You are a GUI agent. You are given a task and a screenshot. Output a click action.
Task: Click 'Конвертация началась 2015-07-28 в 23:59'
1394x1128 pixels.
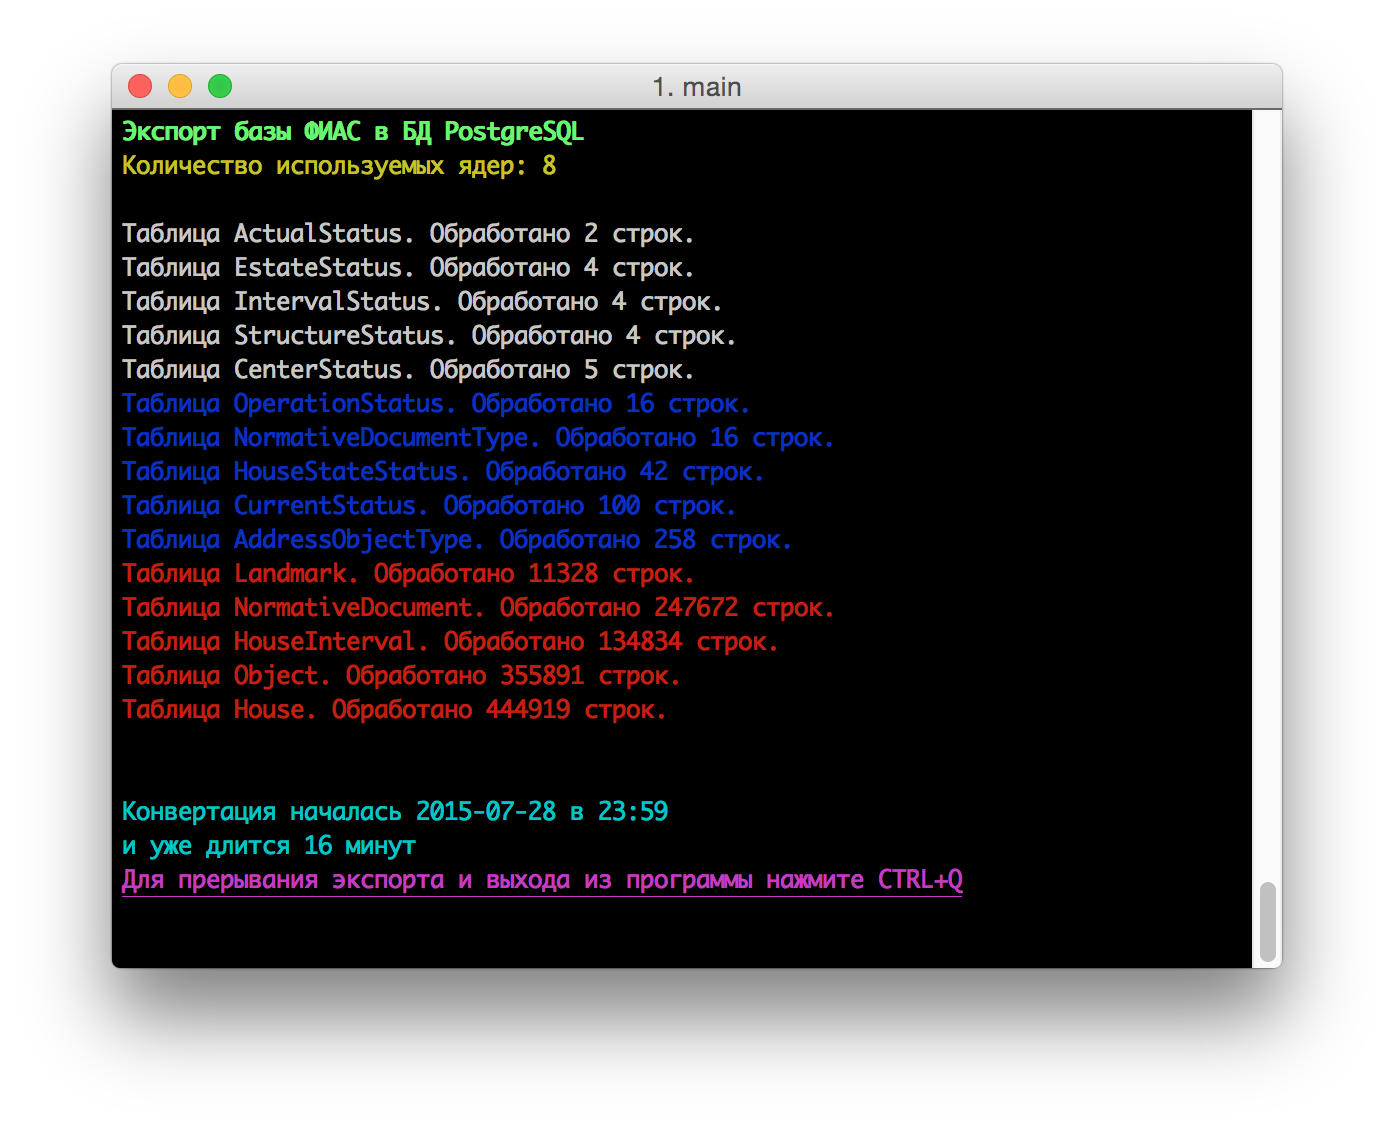tap(395, 812)
